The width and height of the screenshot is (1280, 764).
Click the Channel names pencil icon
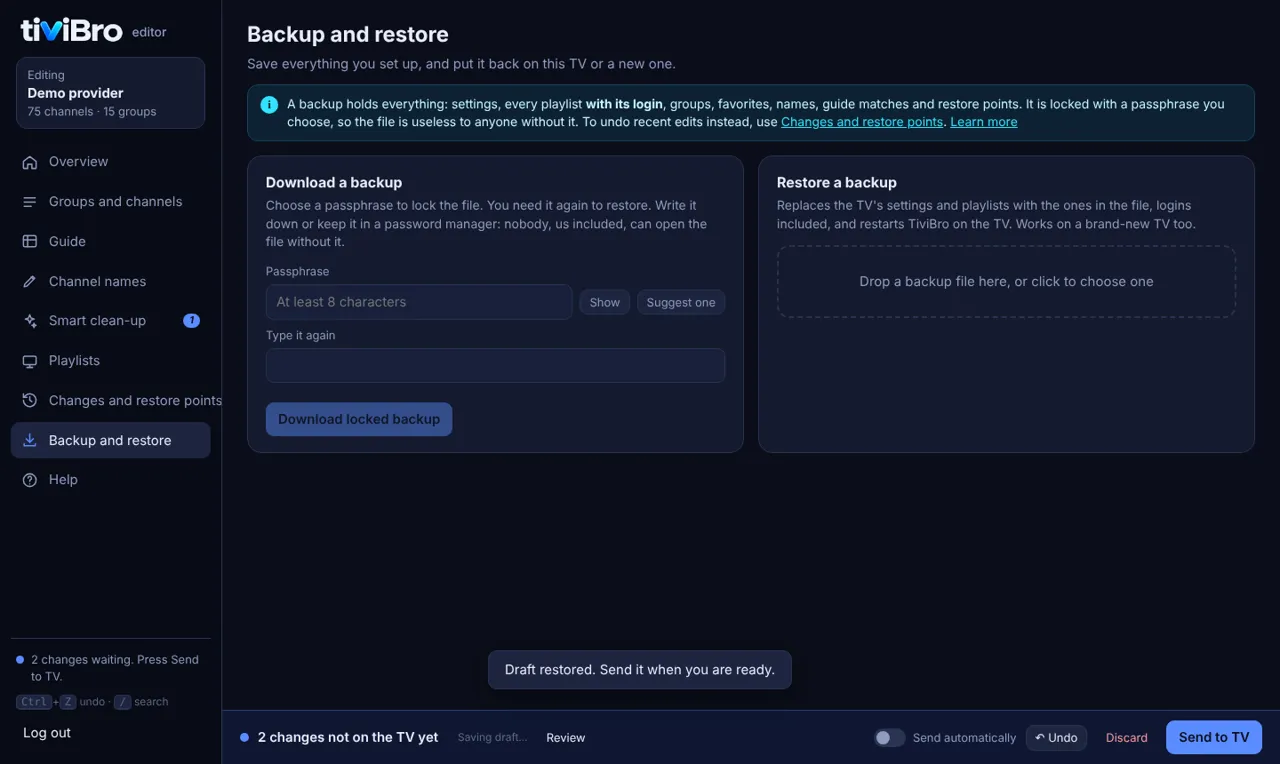pyautogui.click(x=30, y=282)
